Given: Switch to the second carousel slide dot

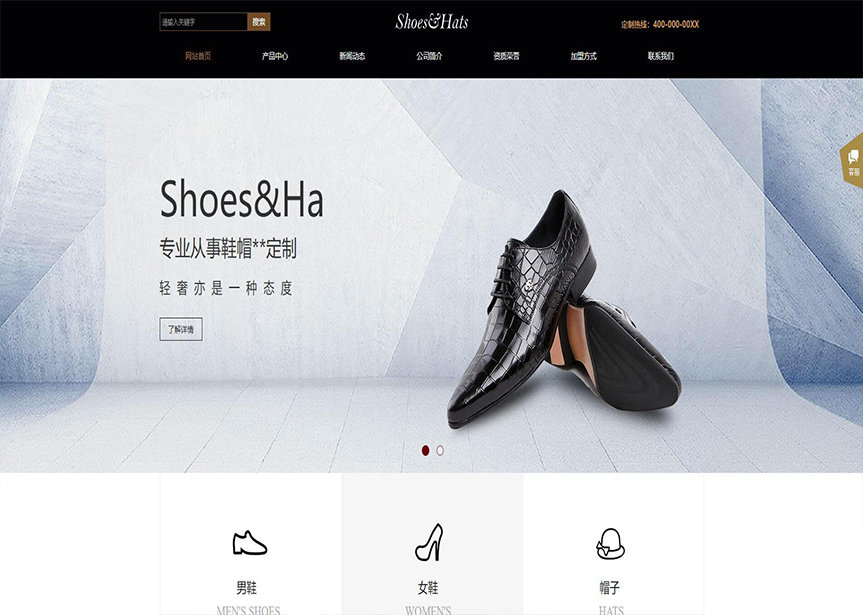Looking at the screenshot, I should (x=440, y=450).
